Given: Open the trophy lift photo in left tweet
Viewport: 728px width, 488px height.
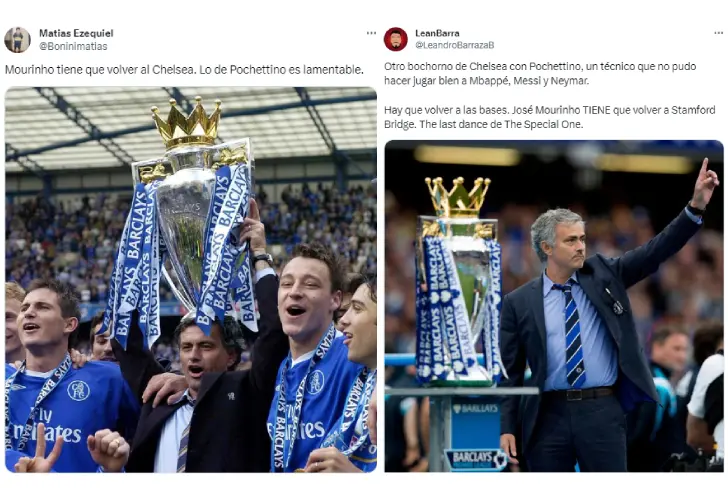Looking at the screenshot, I should [191, 280].
